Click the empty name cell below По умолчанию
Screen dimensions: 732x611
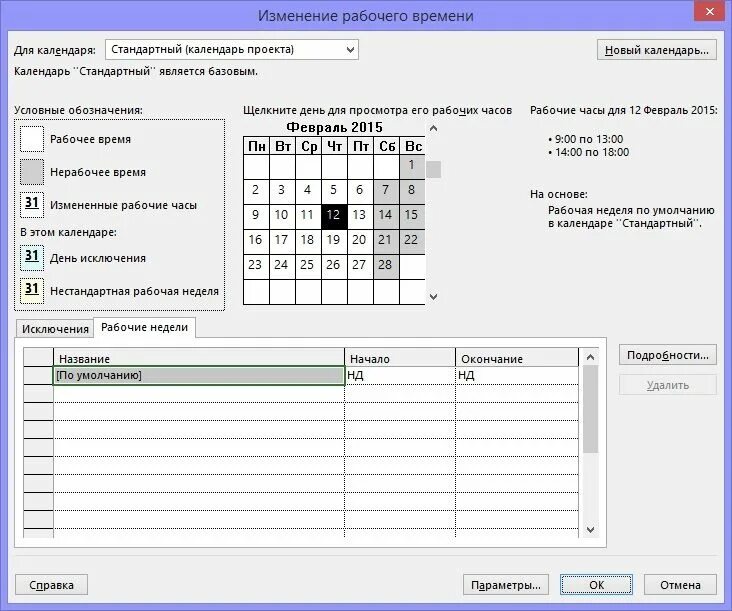(199, 393)
